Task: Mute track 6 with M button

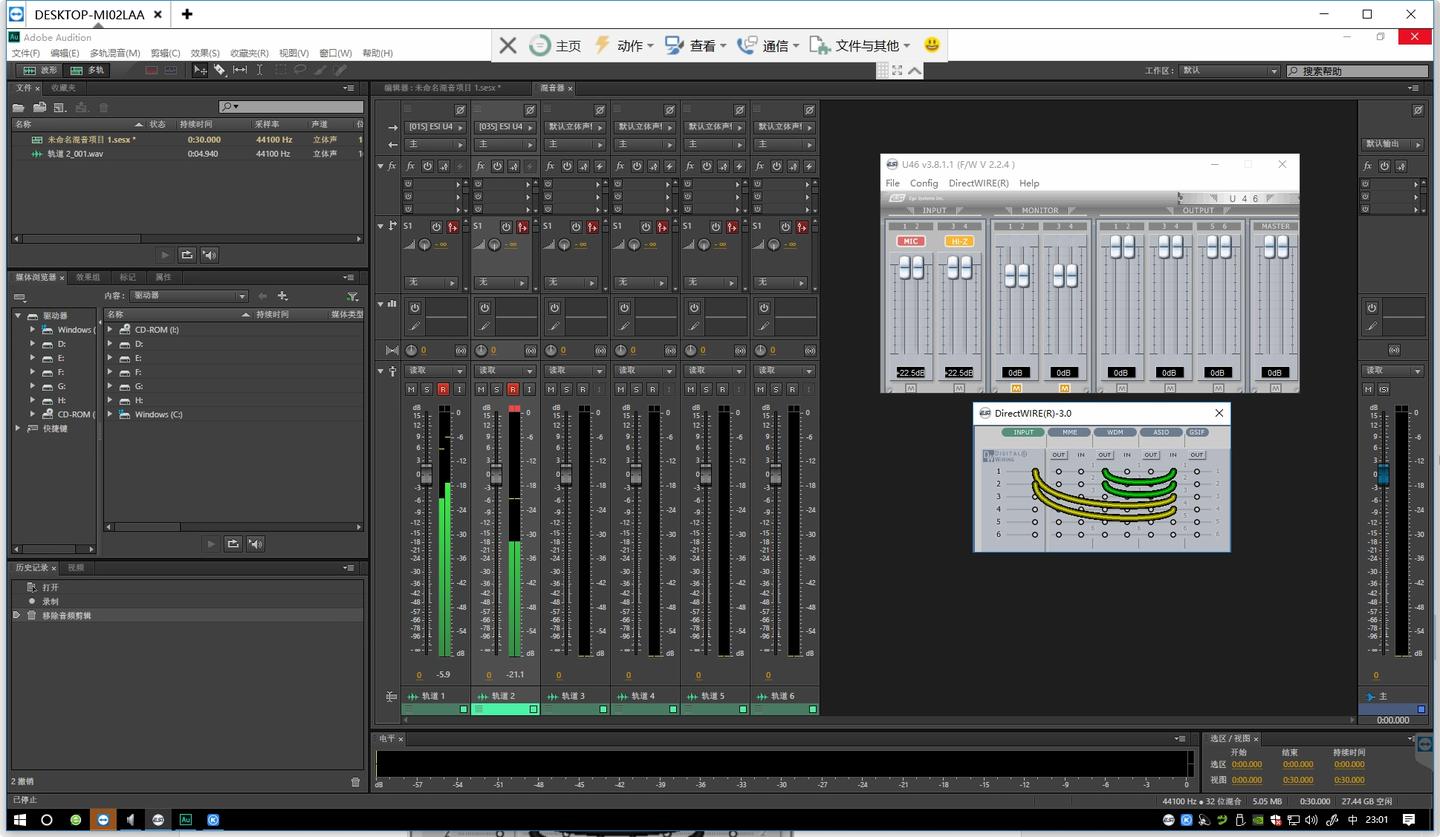Action: coord(761,389)
